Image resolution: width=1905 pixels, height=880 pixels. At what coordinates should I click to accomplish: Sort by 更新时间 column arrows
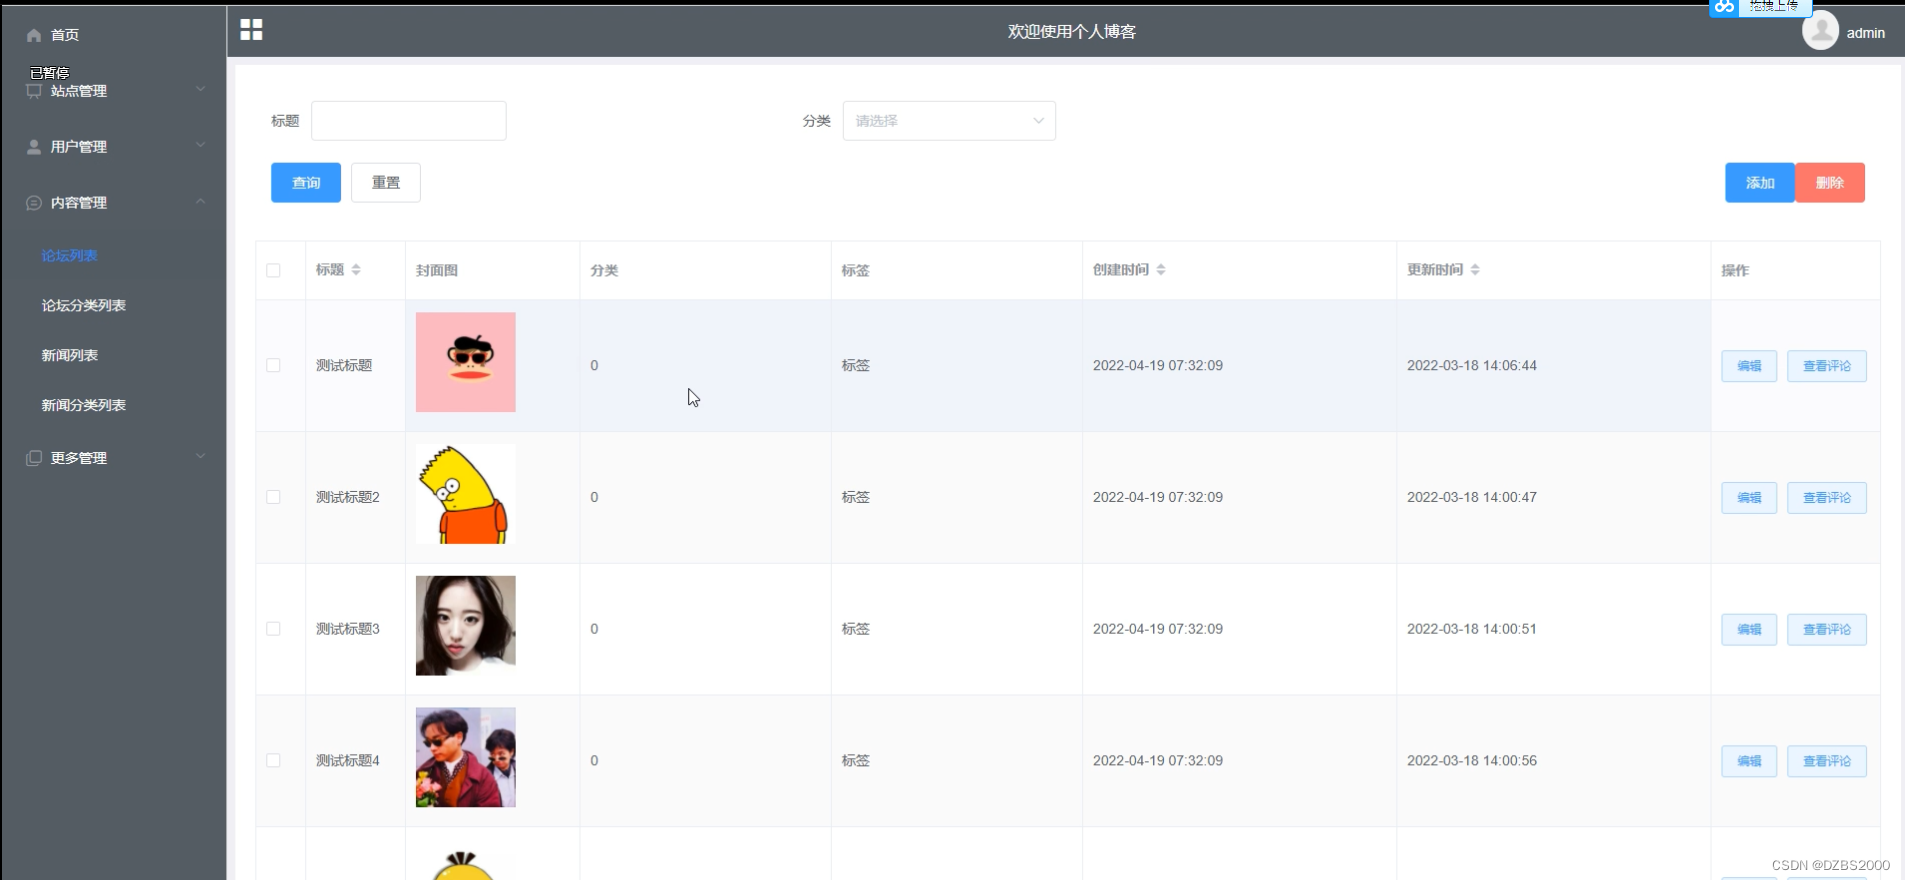(x=1475, y=270)
